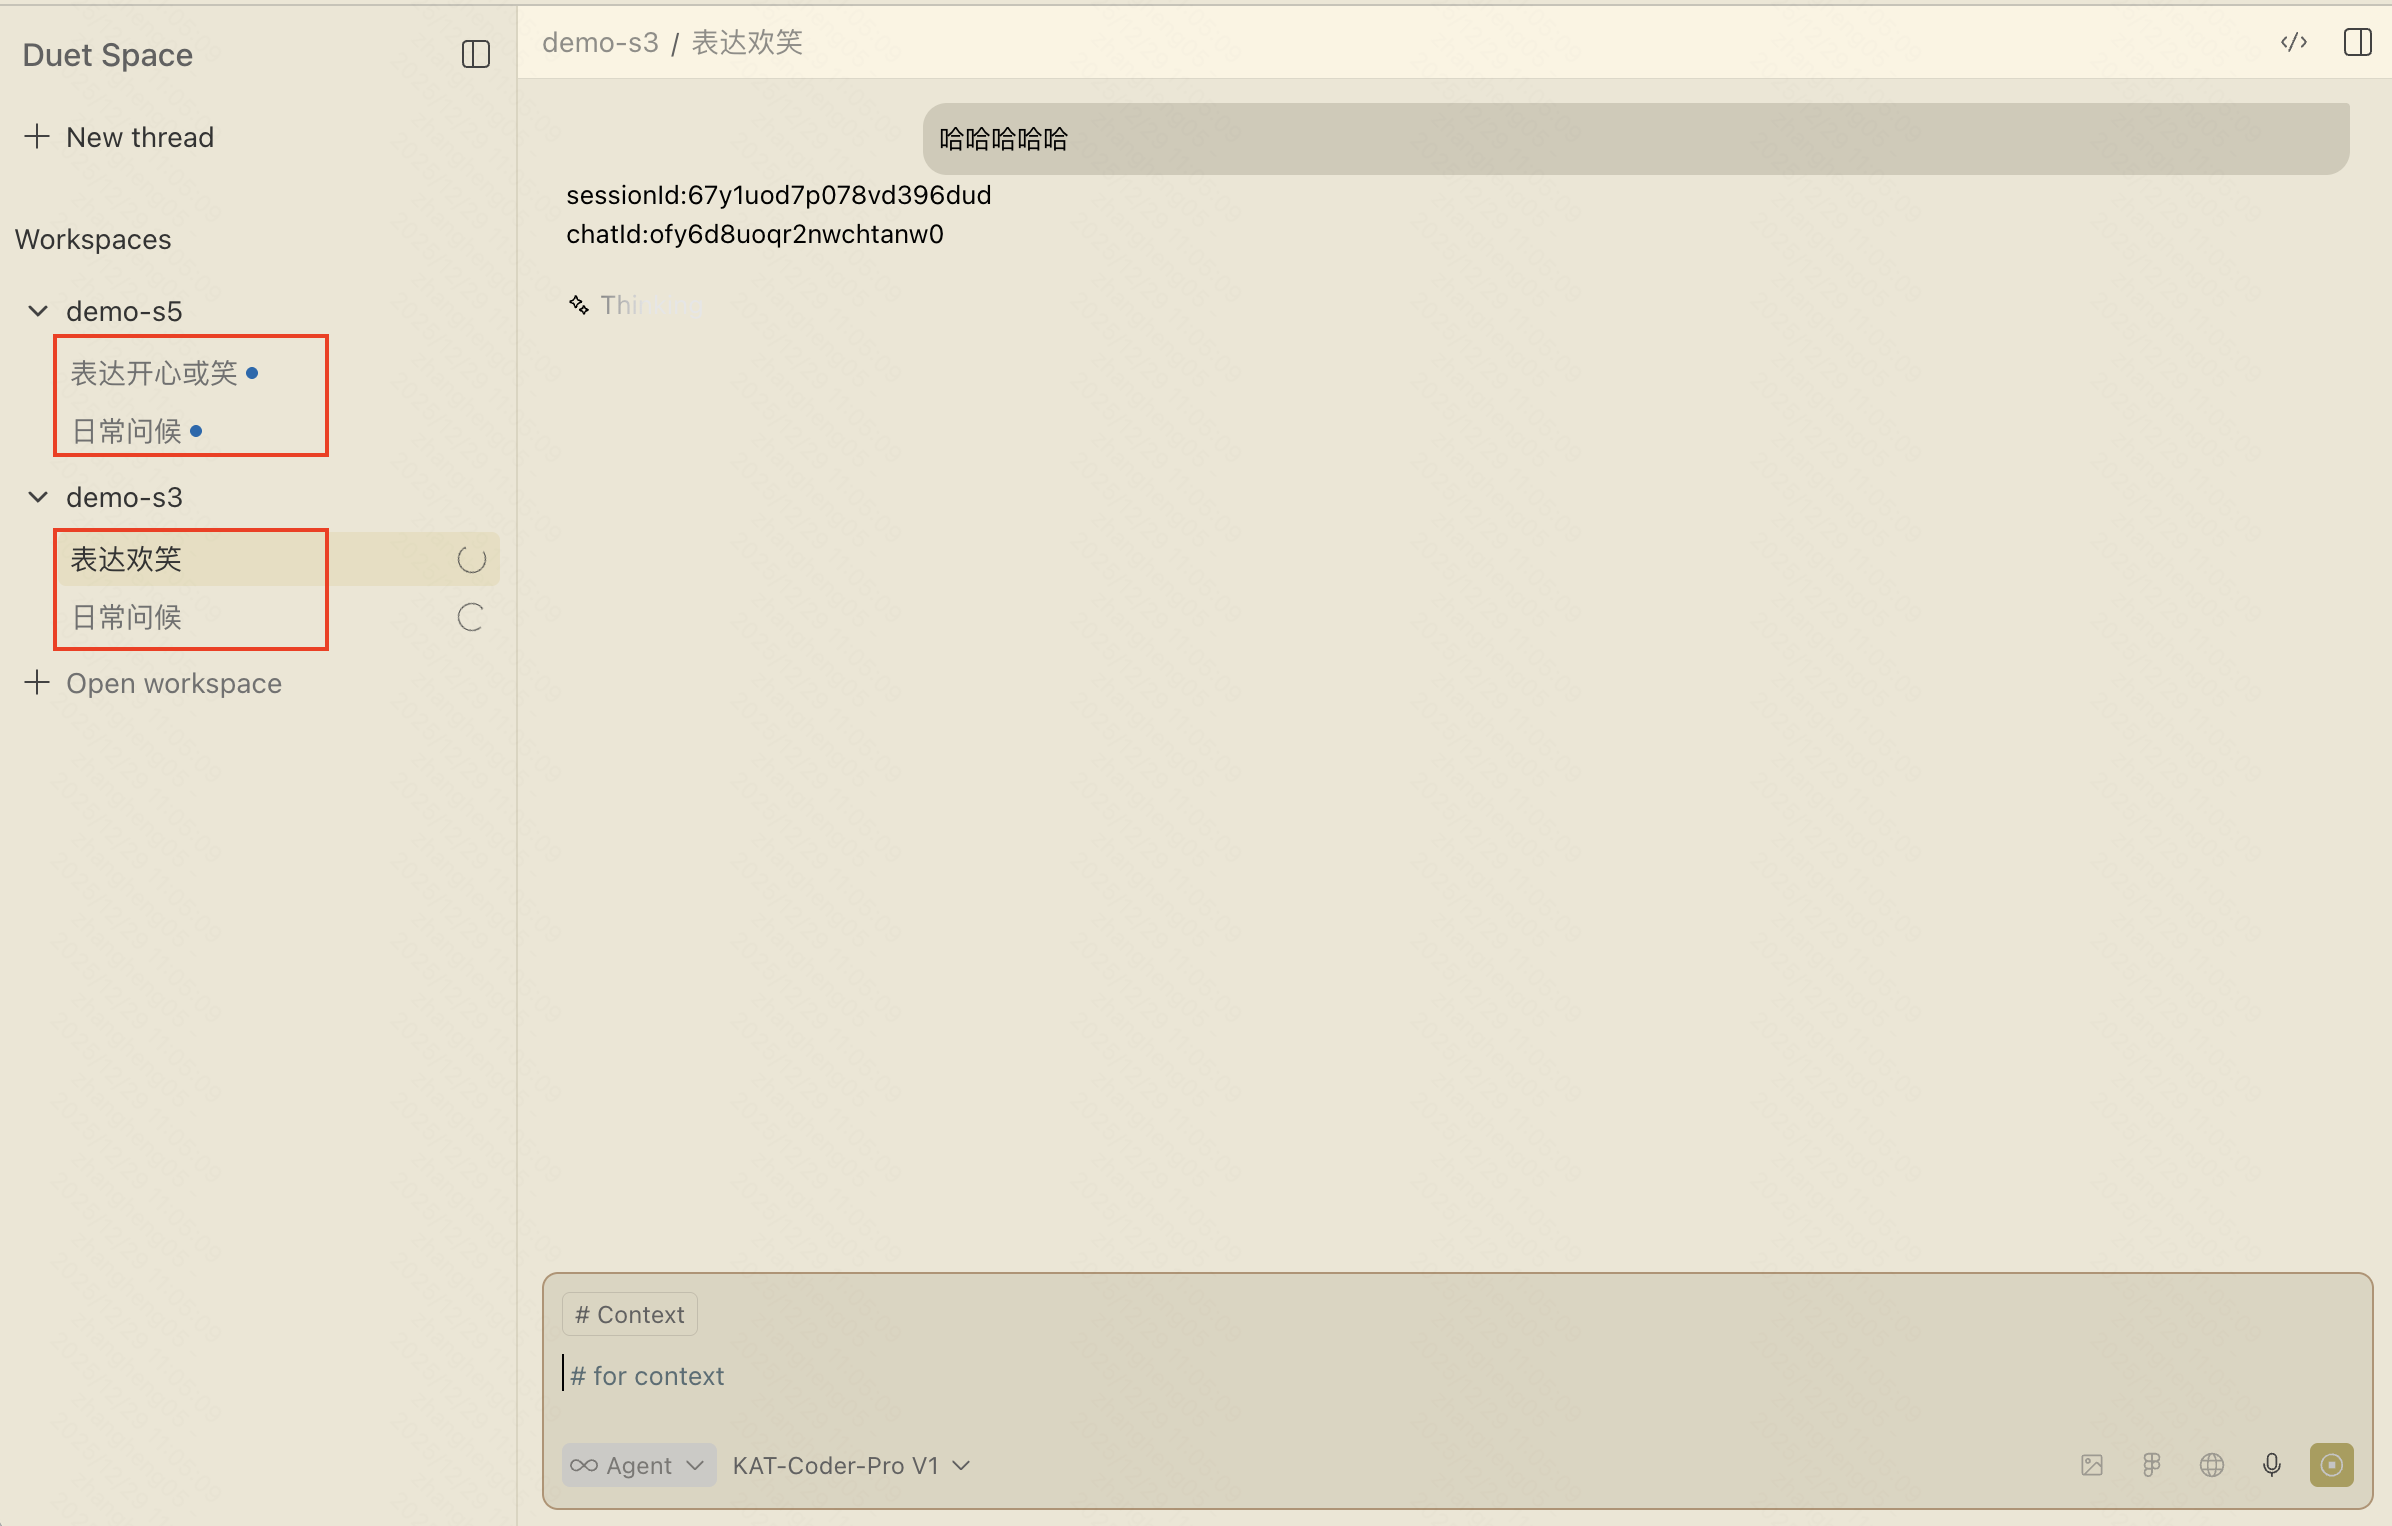2392x1526 pixels.
Task: Select 日常问候 thread under demo-s3
Action: click(x=126, y=617)
